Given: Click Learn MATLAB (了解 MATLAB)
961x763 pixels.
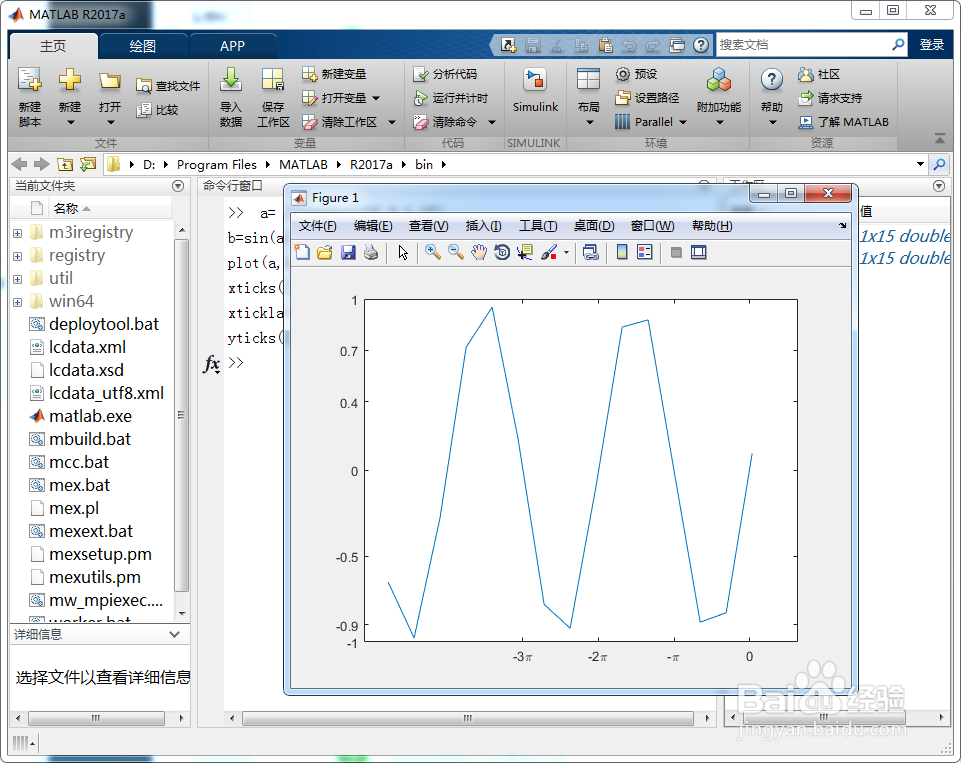Looking at the screenshot, I should pos(843,122).
